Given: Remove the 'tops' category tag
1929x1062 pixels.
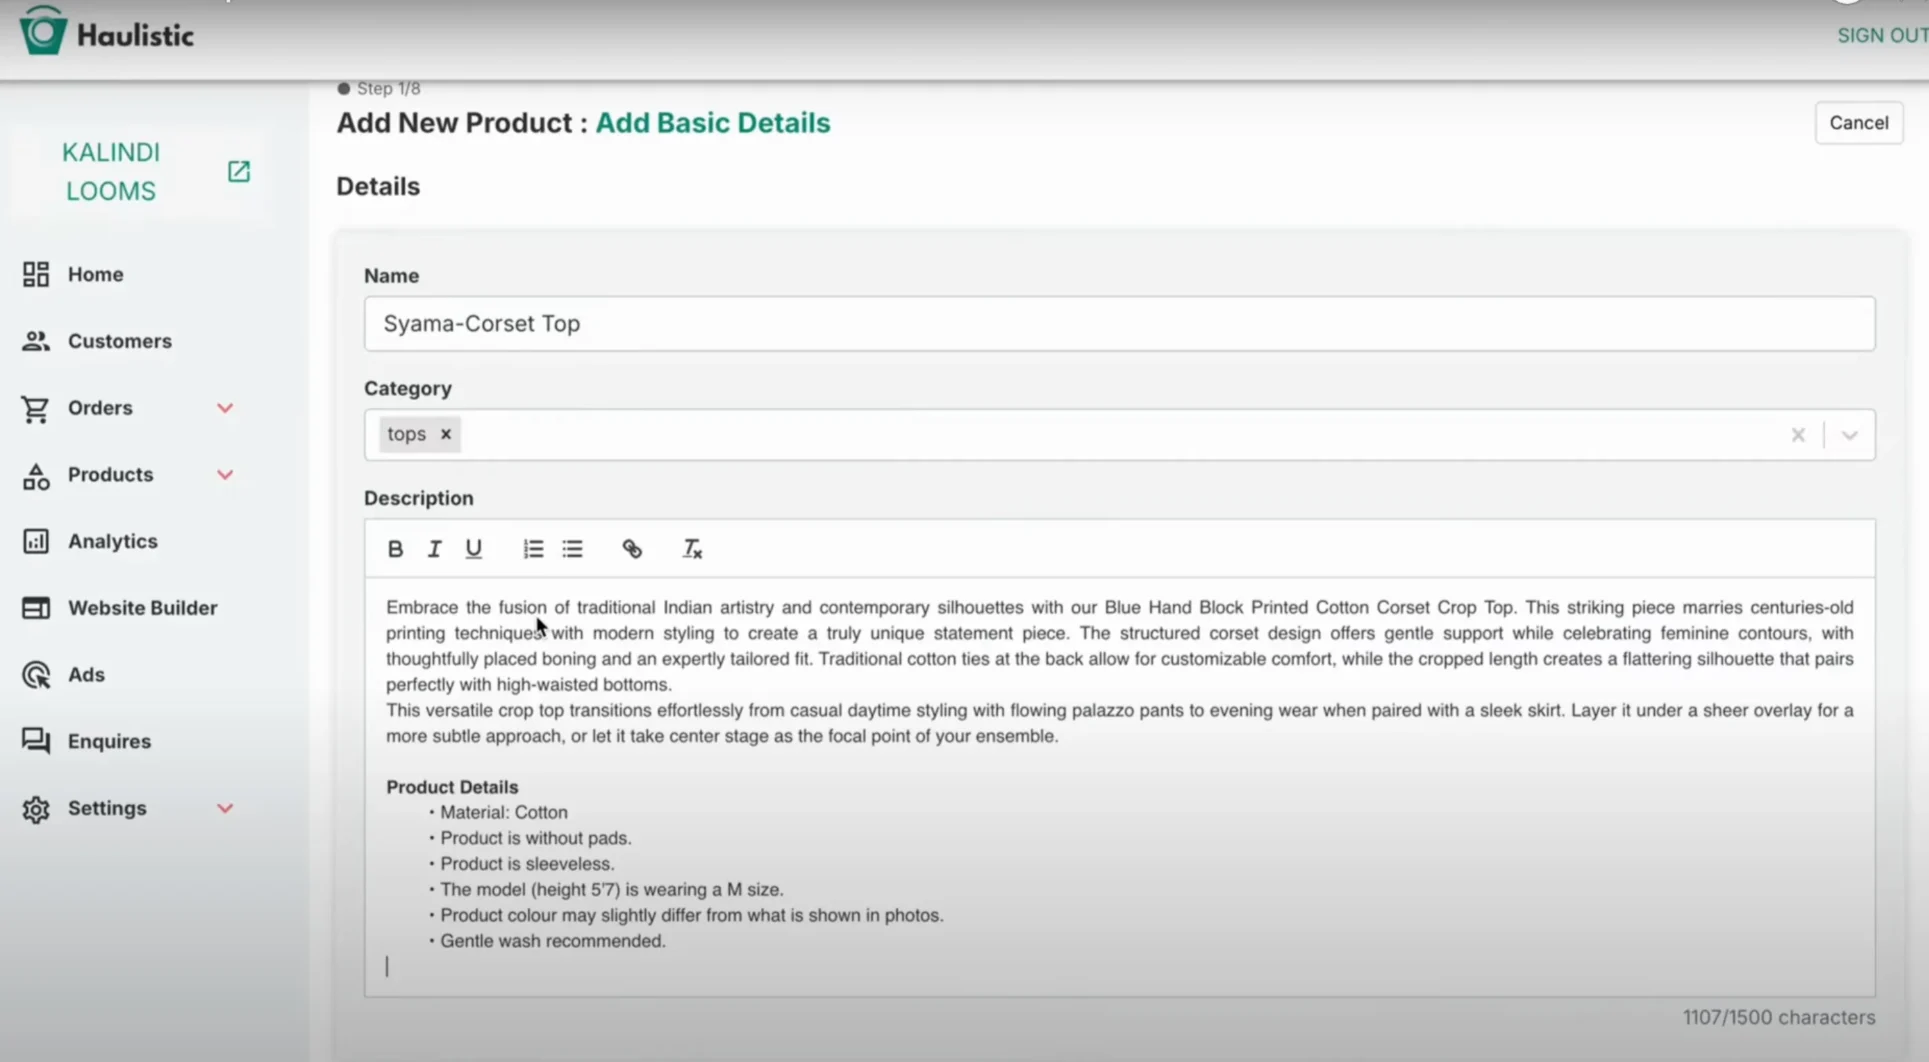Looking at the screenshot, I should click(x=446, y=434).
